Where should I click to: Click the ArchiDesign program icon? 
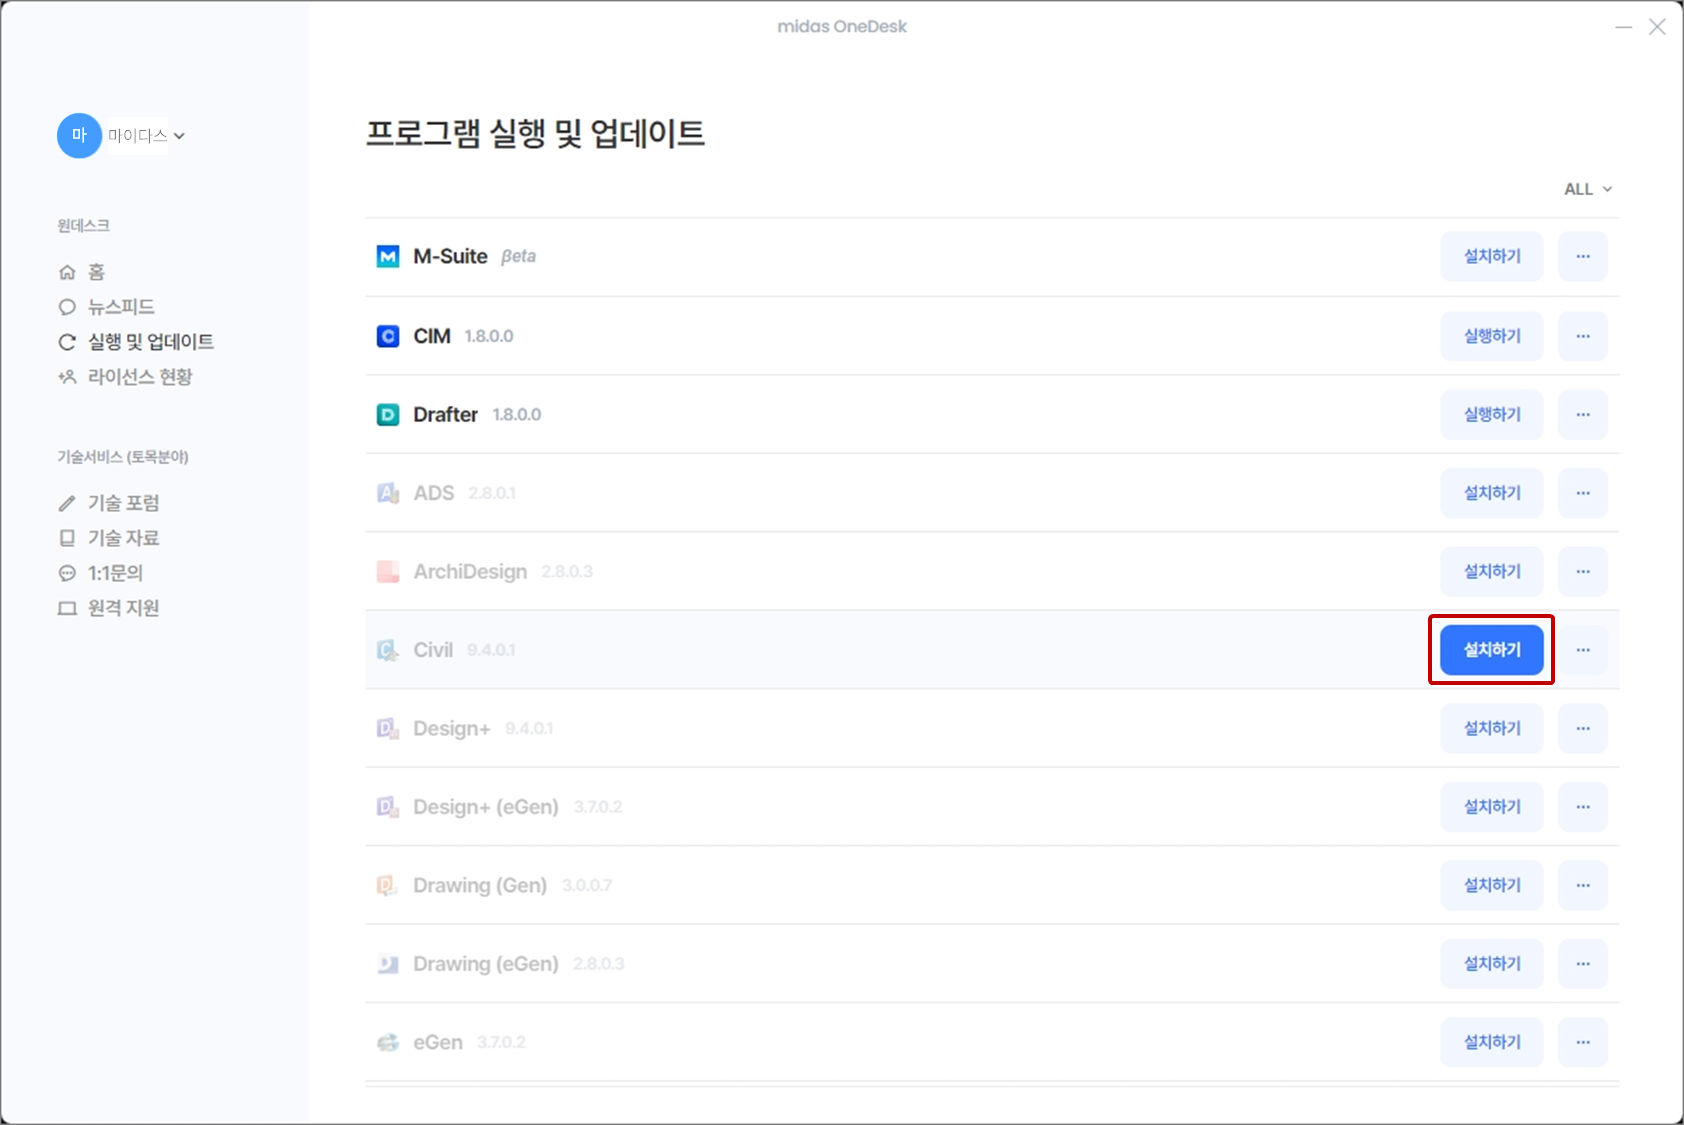click(x=388, y=571)
